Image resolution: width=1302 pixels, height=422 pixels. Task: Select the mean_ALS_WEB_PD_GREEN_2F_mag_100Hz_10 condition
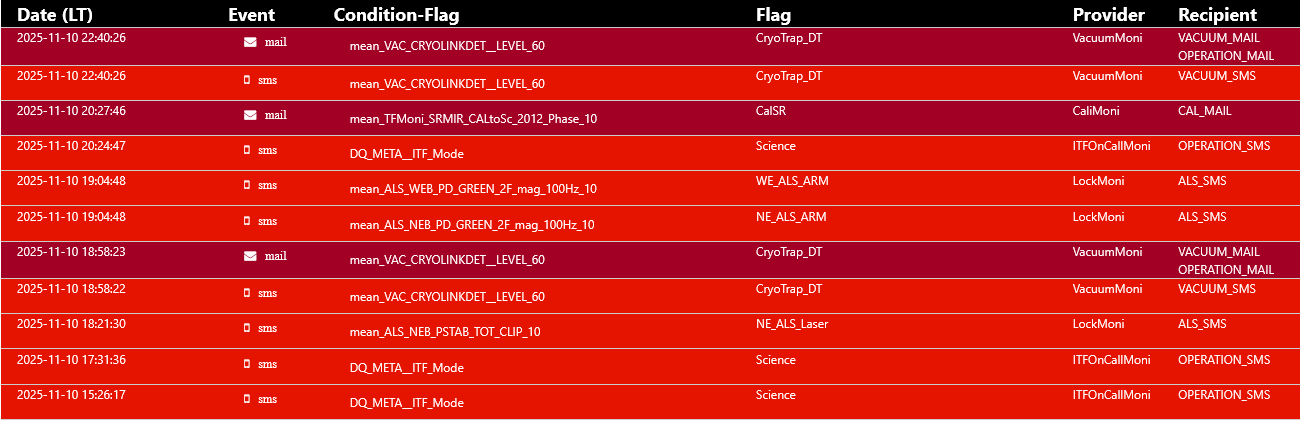tap(472, 189)
